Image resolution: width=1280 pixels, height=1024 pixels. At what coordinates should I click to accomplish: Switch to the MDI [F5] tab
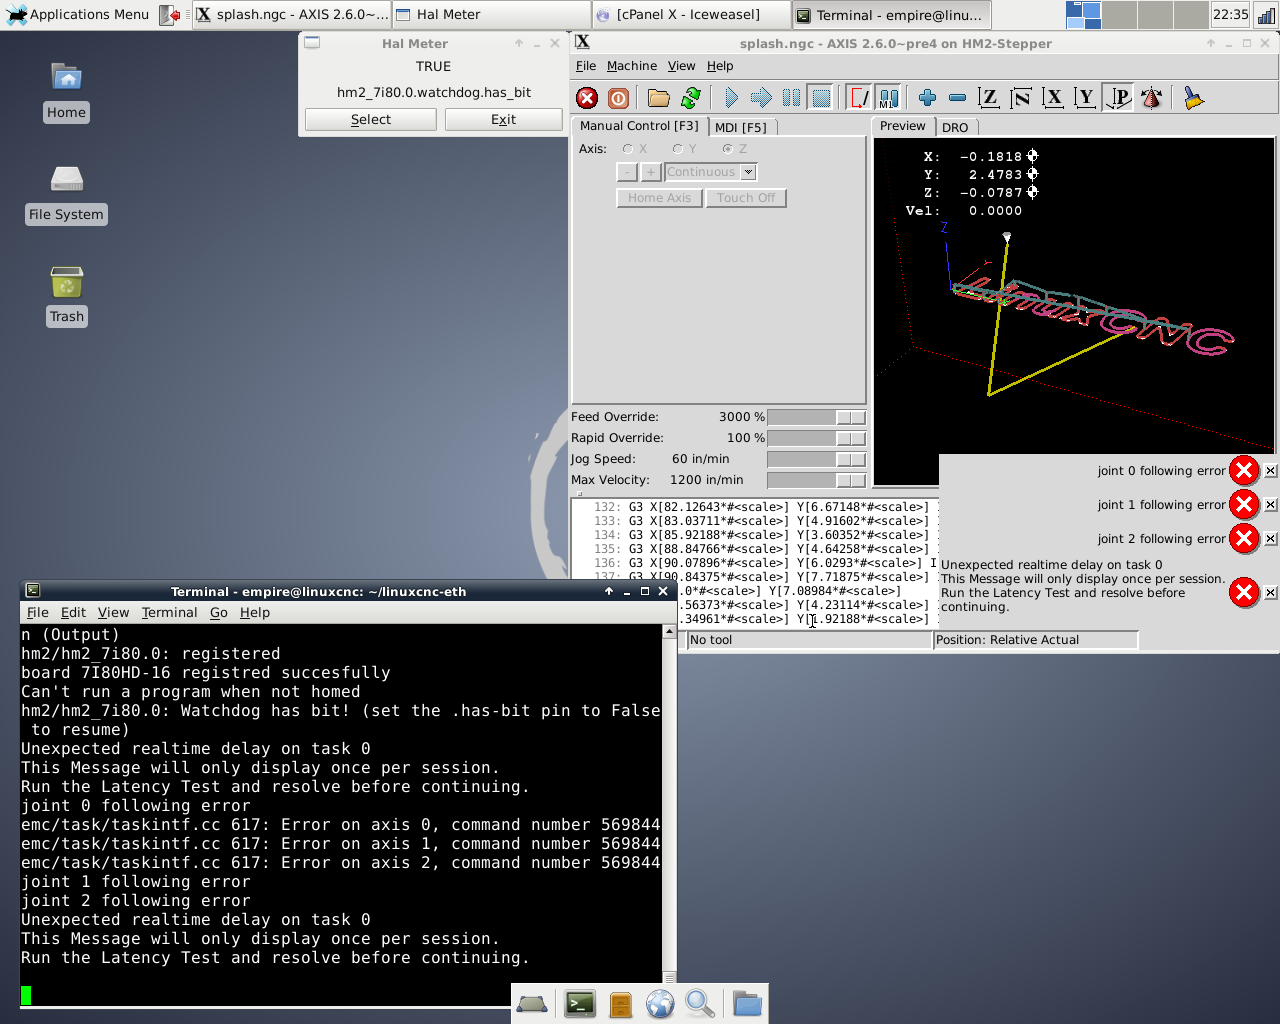(741, 127)
